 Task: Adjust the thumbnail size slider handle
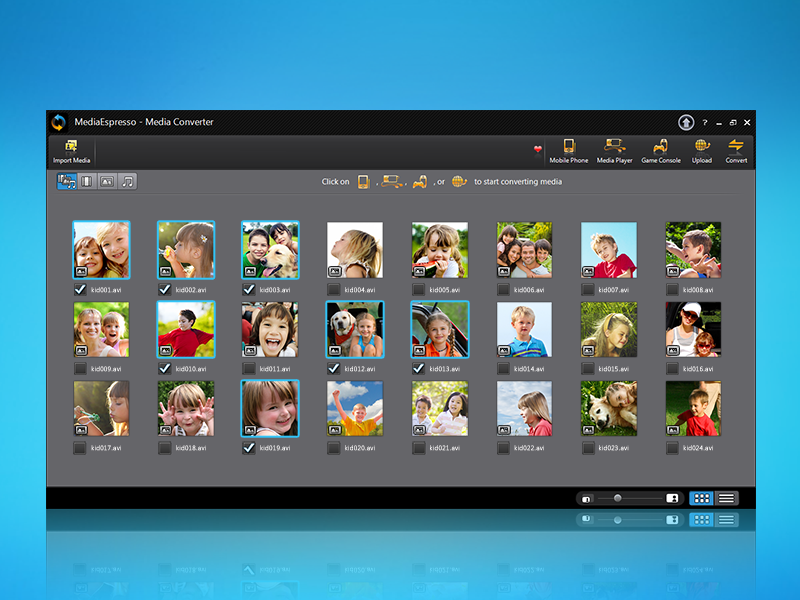click(x=617, y=498)
